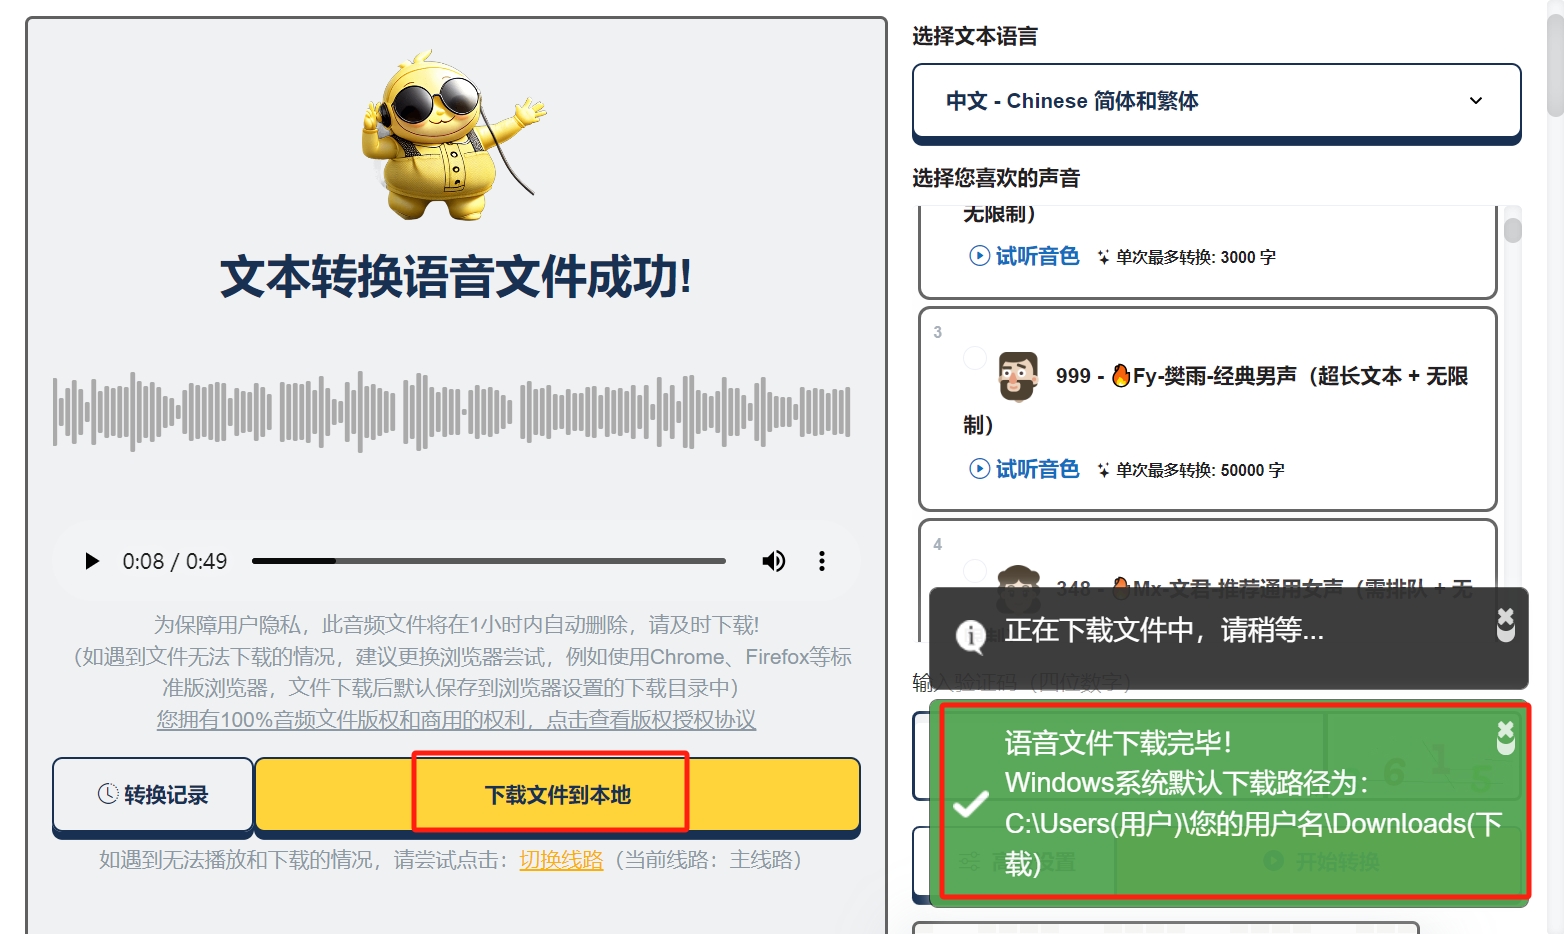Click the voice list scrollbar thumb
Screen dimensions: 1564x934
[x=1513, y=230]
